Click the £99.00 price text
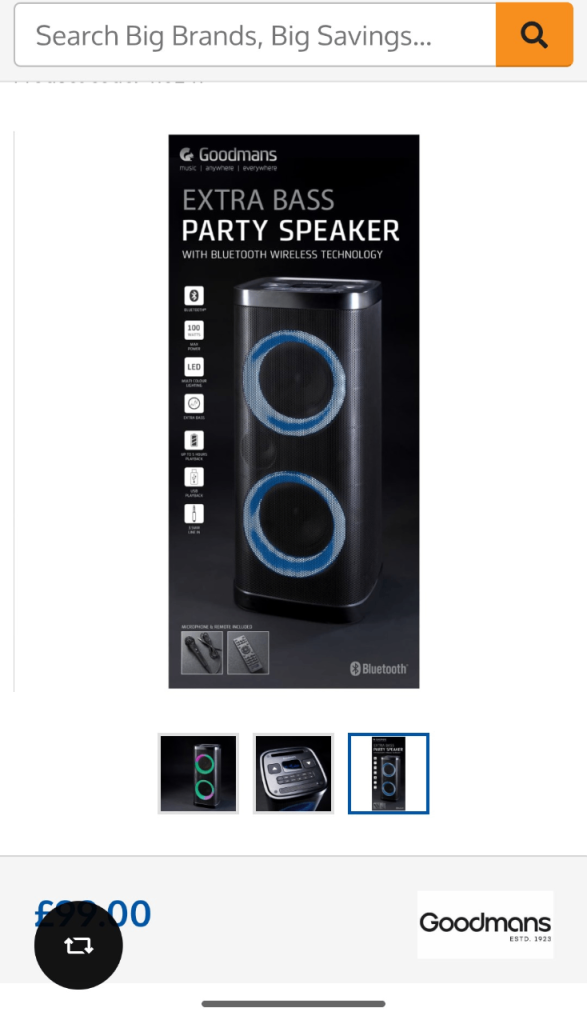This screenshot has height=1024, width=587. click(x=93, y=913)
